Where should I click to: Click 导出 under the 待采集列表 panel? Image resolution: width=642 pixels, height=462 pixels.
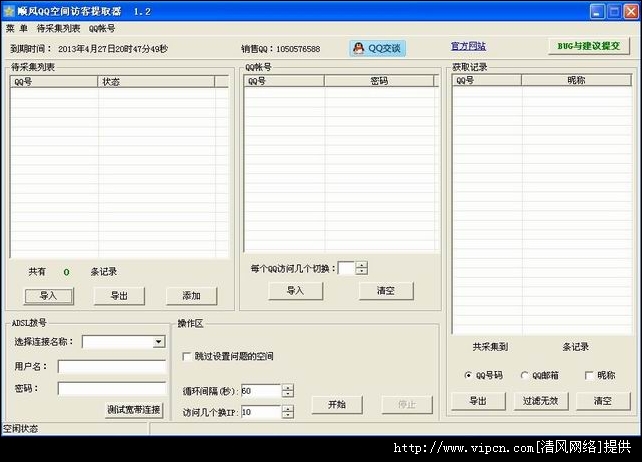(x=119, y=296)
